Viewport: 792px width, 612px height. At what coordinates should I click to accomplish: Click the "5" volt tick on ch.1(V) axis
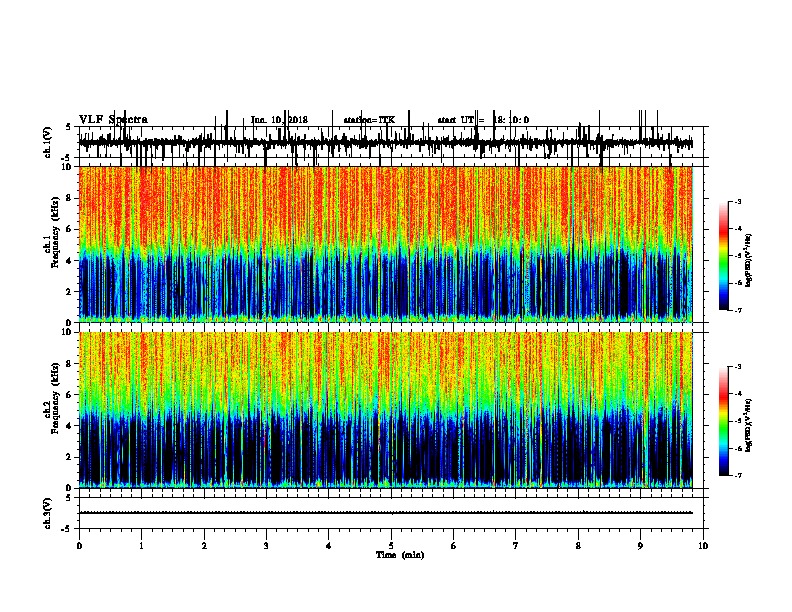(69, 127)
